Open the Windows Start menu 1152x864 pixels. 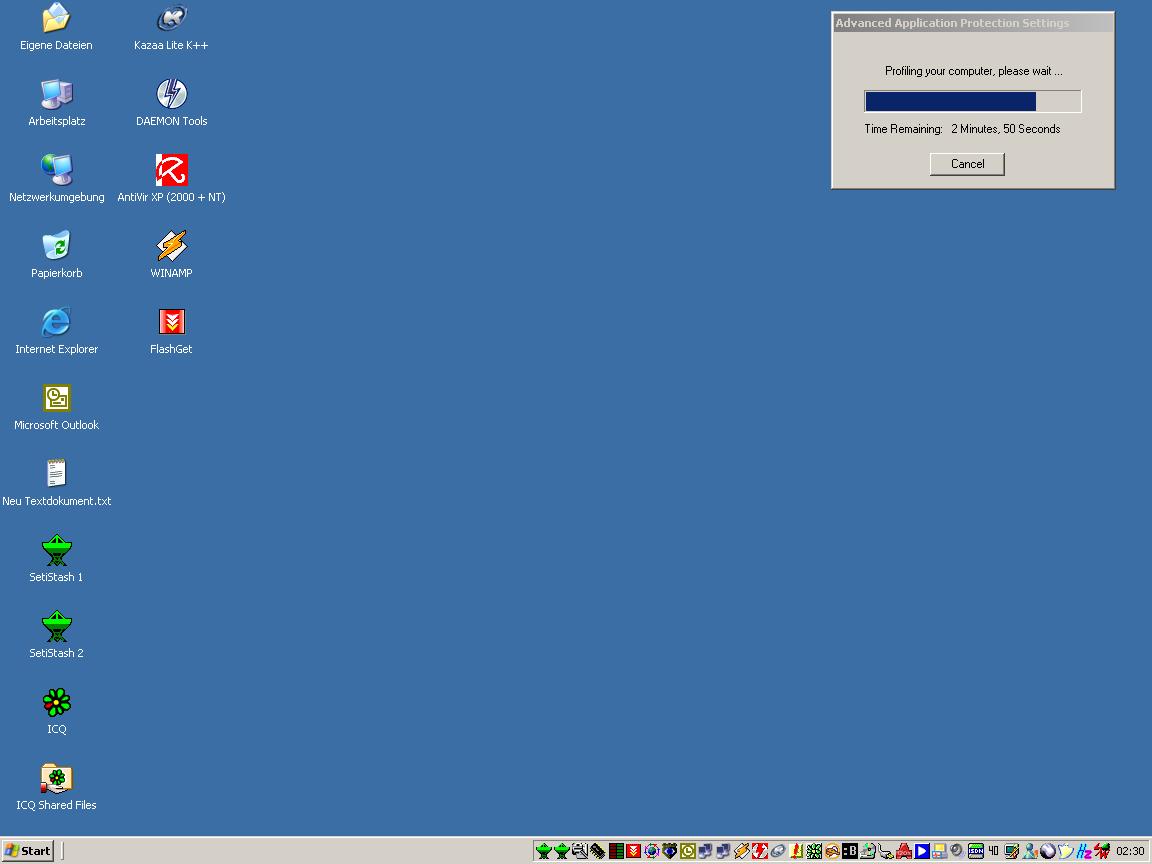28,851
